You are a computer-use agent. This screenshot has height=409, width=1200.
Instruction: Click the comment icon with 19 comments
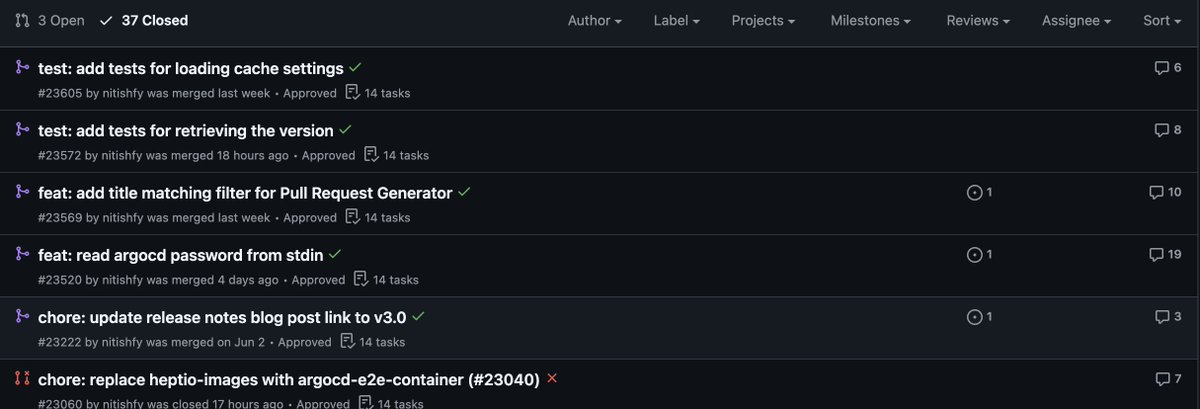click(1157, 254)
